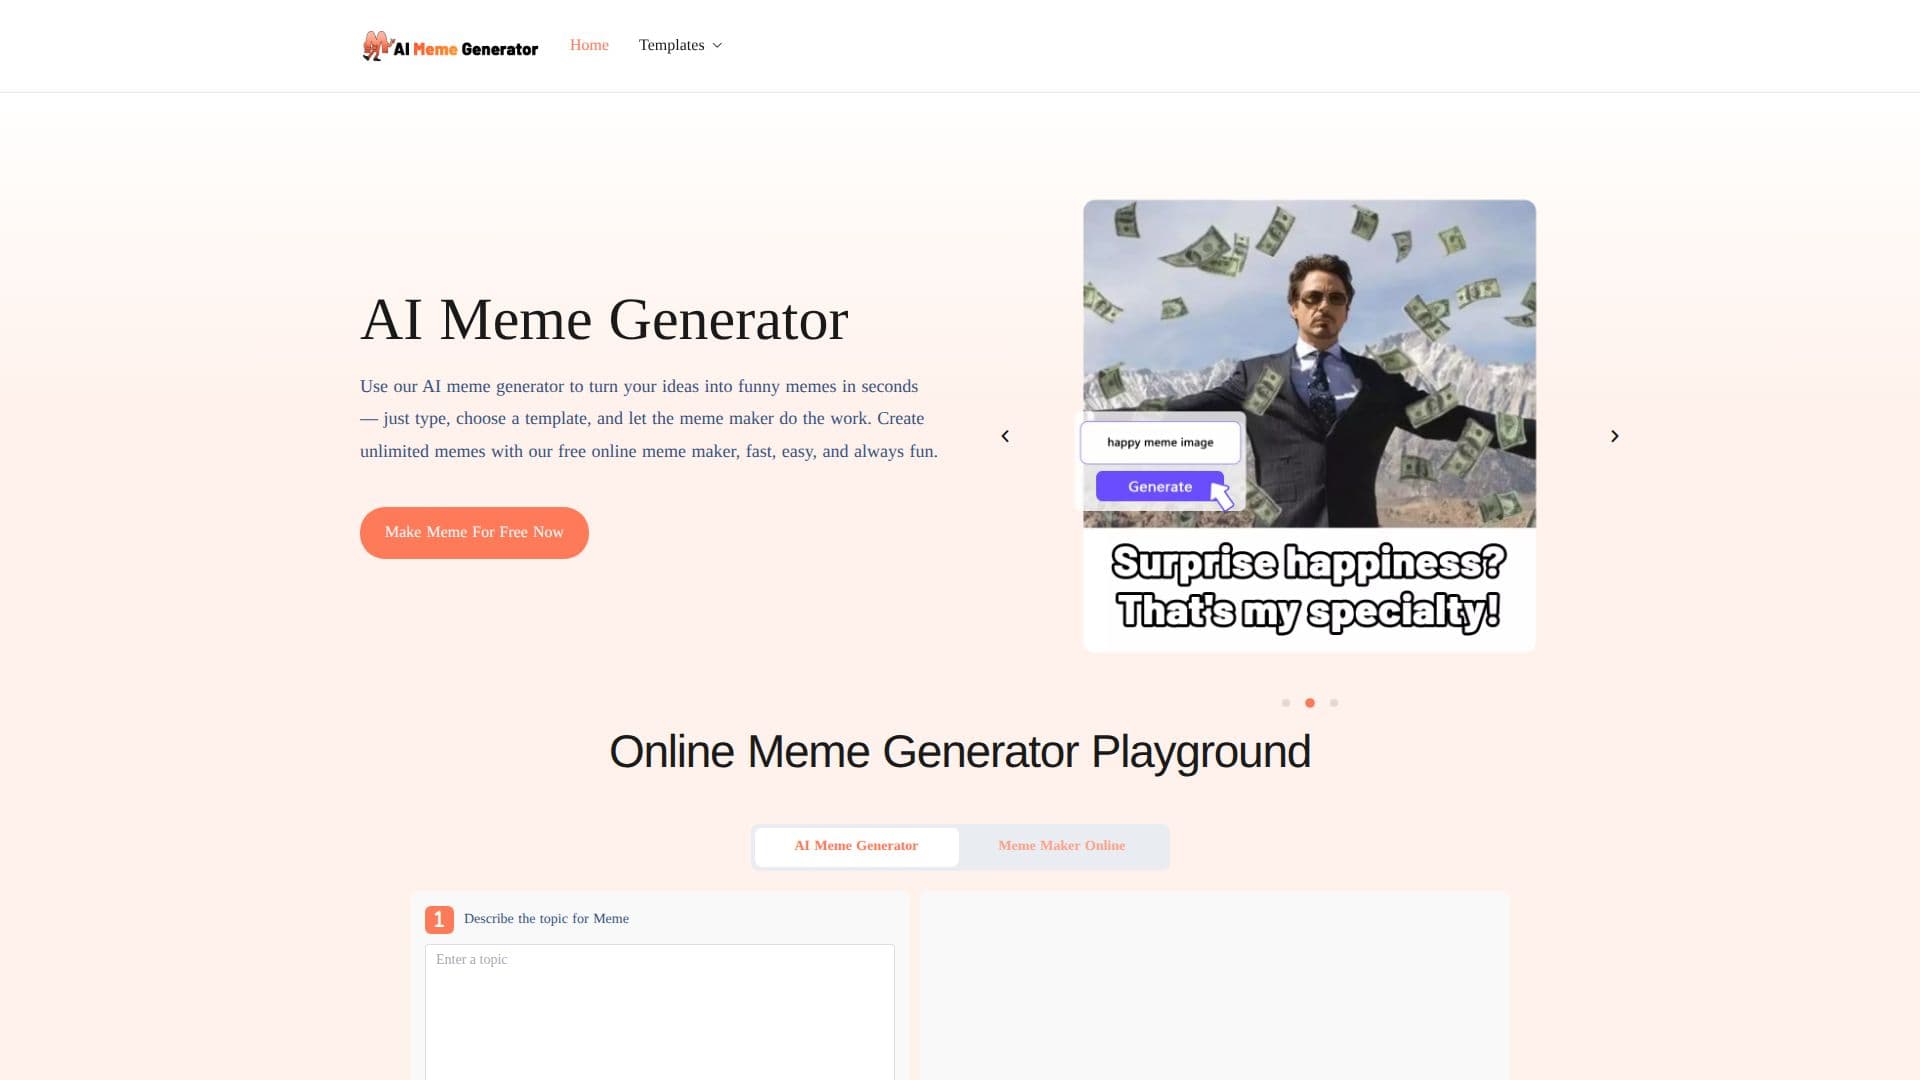Expand the Templates dropdown menu
Screen dimensions: 1920x1080
[680, 45]
